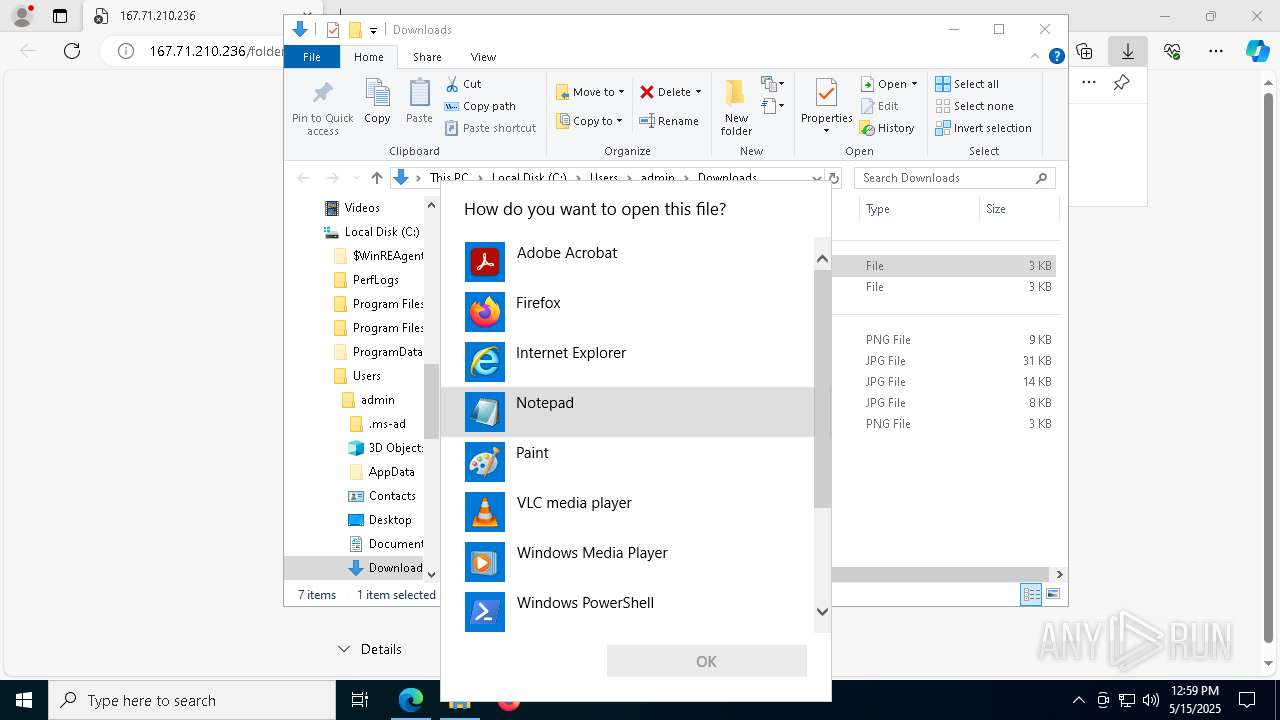Select VLC media player icon
The image size is (1280, 720).
pyautogui.click(x=485, y=512)
